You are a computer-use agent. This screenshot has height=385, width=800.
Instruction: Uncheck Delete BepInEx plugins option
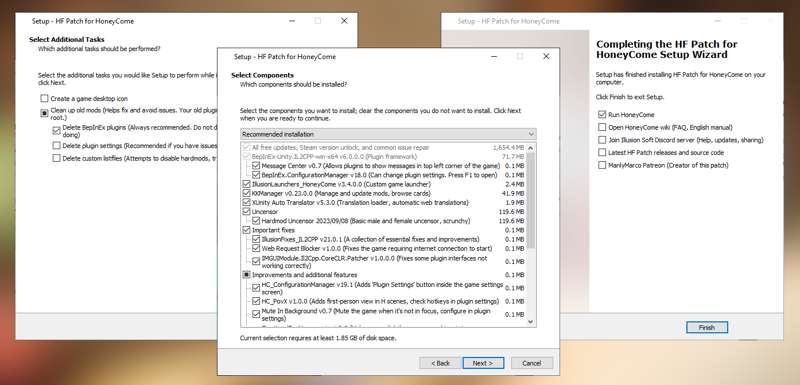pos(56,131)
